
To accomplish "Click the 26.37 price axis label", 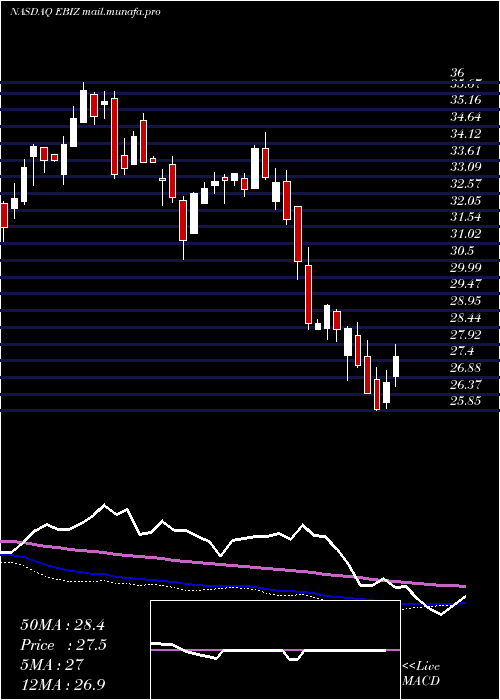I will tap(466, 384).
